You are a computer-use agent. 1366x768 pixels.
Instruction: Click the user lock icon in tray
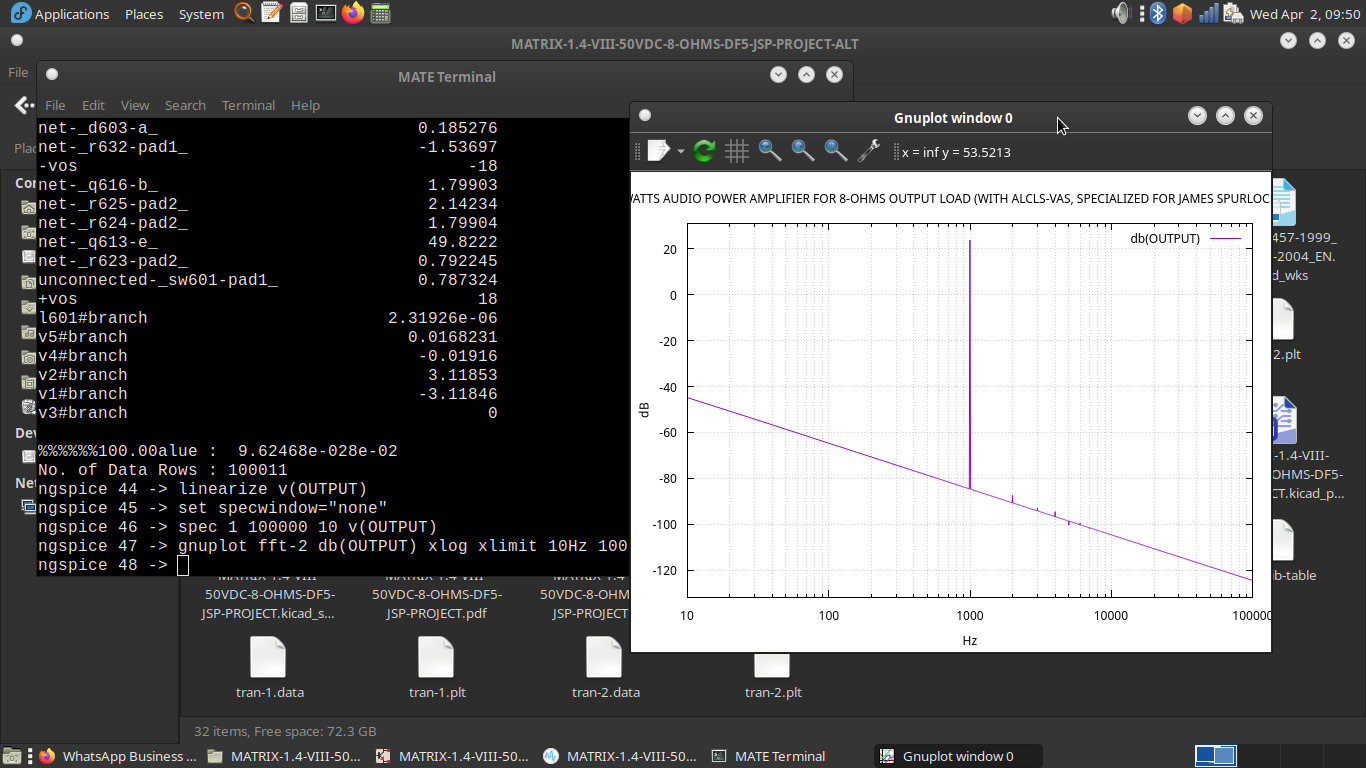1234,13
